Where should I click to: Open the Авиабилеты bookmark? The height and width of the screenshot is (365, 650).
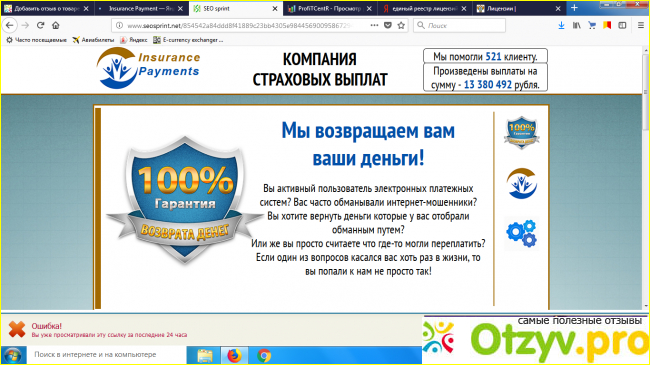point(93,40)
